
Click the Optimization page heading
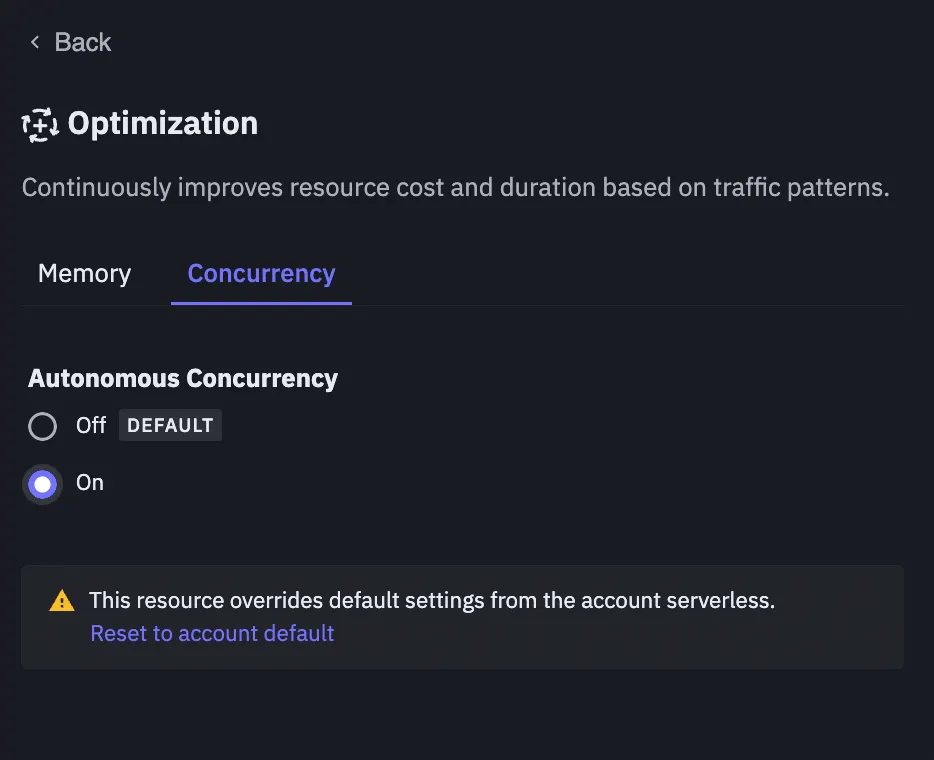(163, 124)
